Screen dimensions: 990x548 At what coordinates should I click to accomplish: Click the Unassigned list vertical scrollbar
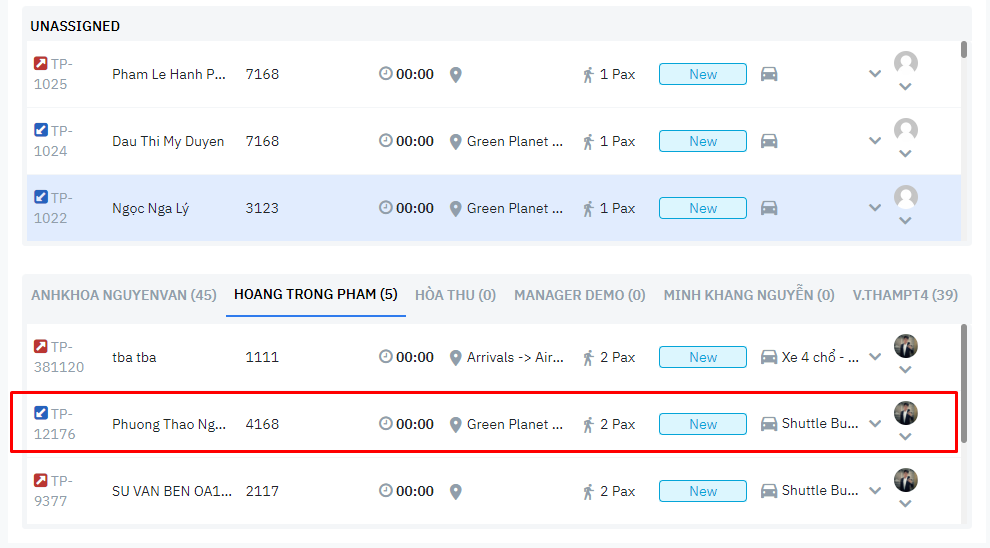pyautogui.click(x=963, y=50)
